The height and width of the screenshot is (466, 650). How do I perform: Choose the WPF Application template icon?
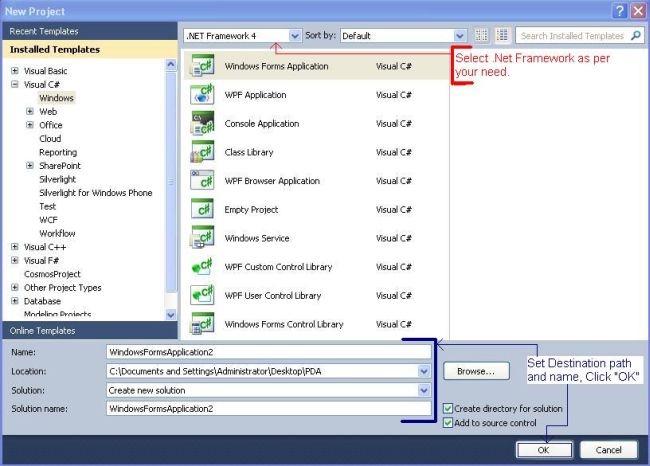click(x=202, y=95)
